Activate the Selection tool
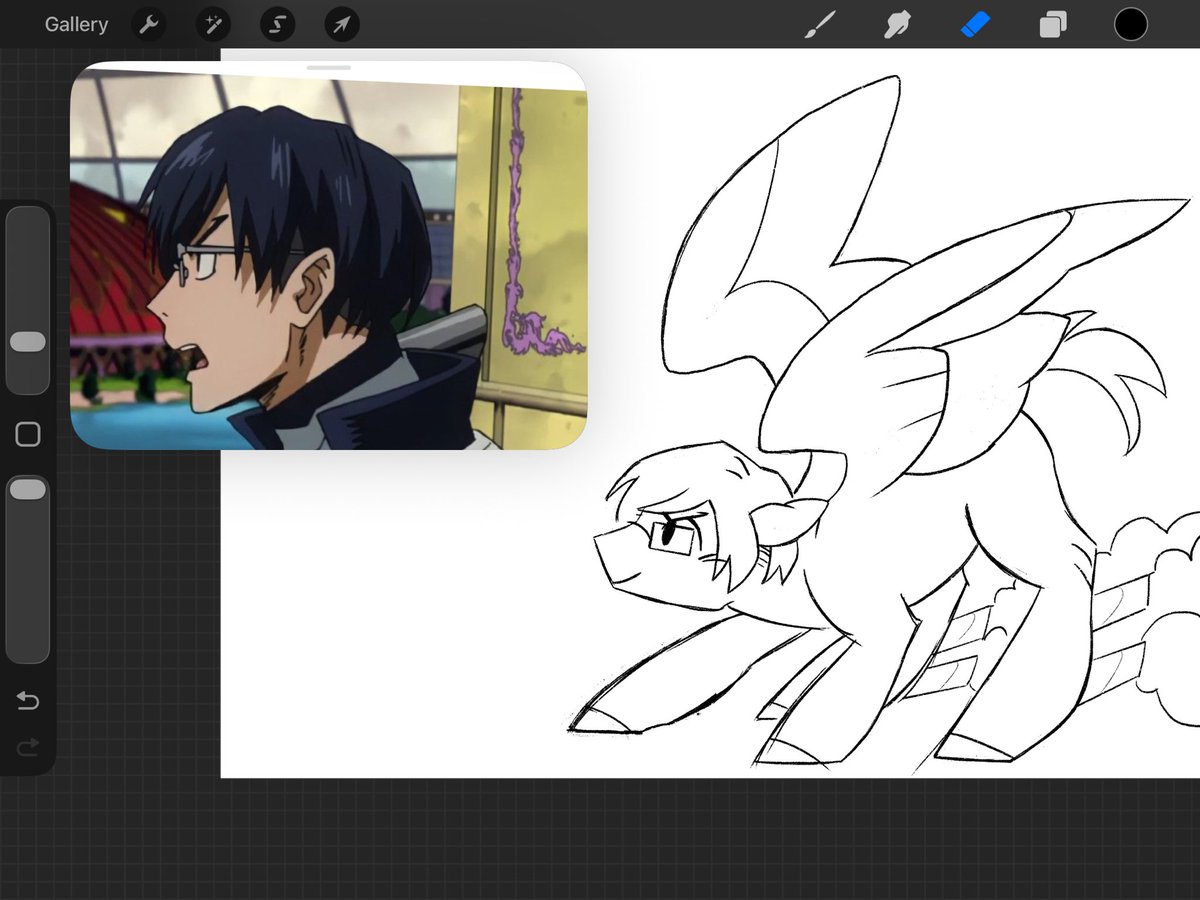1200x900 pixels. click(x=277, y=25)
